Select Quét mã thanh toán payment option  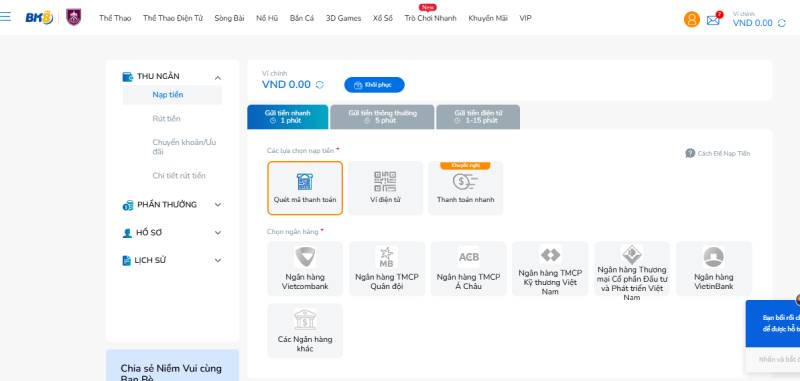tap(305, 188)
